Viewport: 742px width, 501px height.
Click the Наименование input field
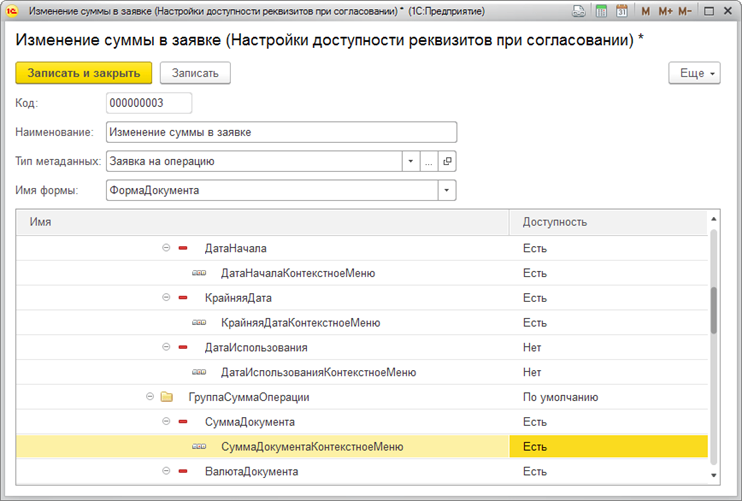point(280,132)
